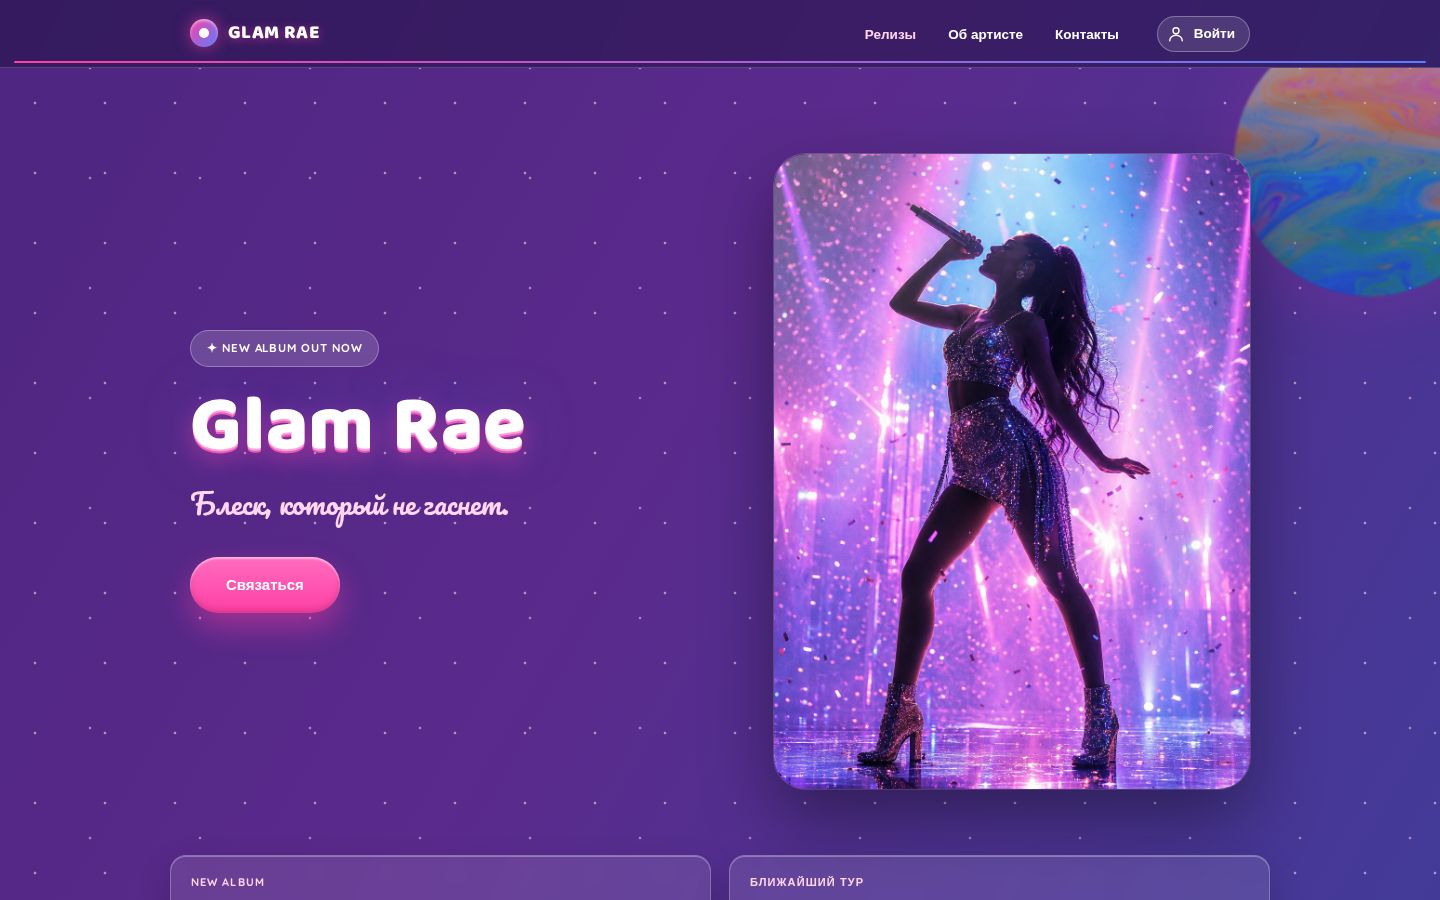Select the NEW ALBUM OUT NOW badge
The image size is (1440, 900).
(x=284, y=348)
